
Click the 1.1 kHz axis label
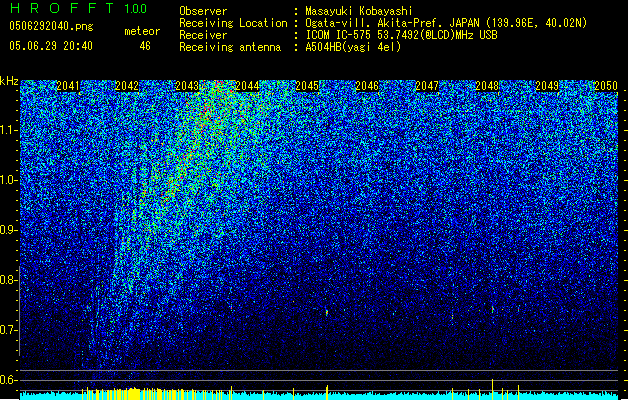(8, 130)
